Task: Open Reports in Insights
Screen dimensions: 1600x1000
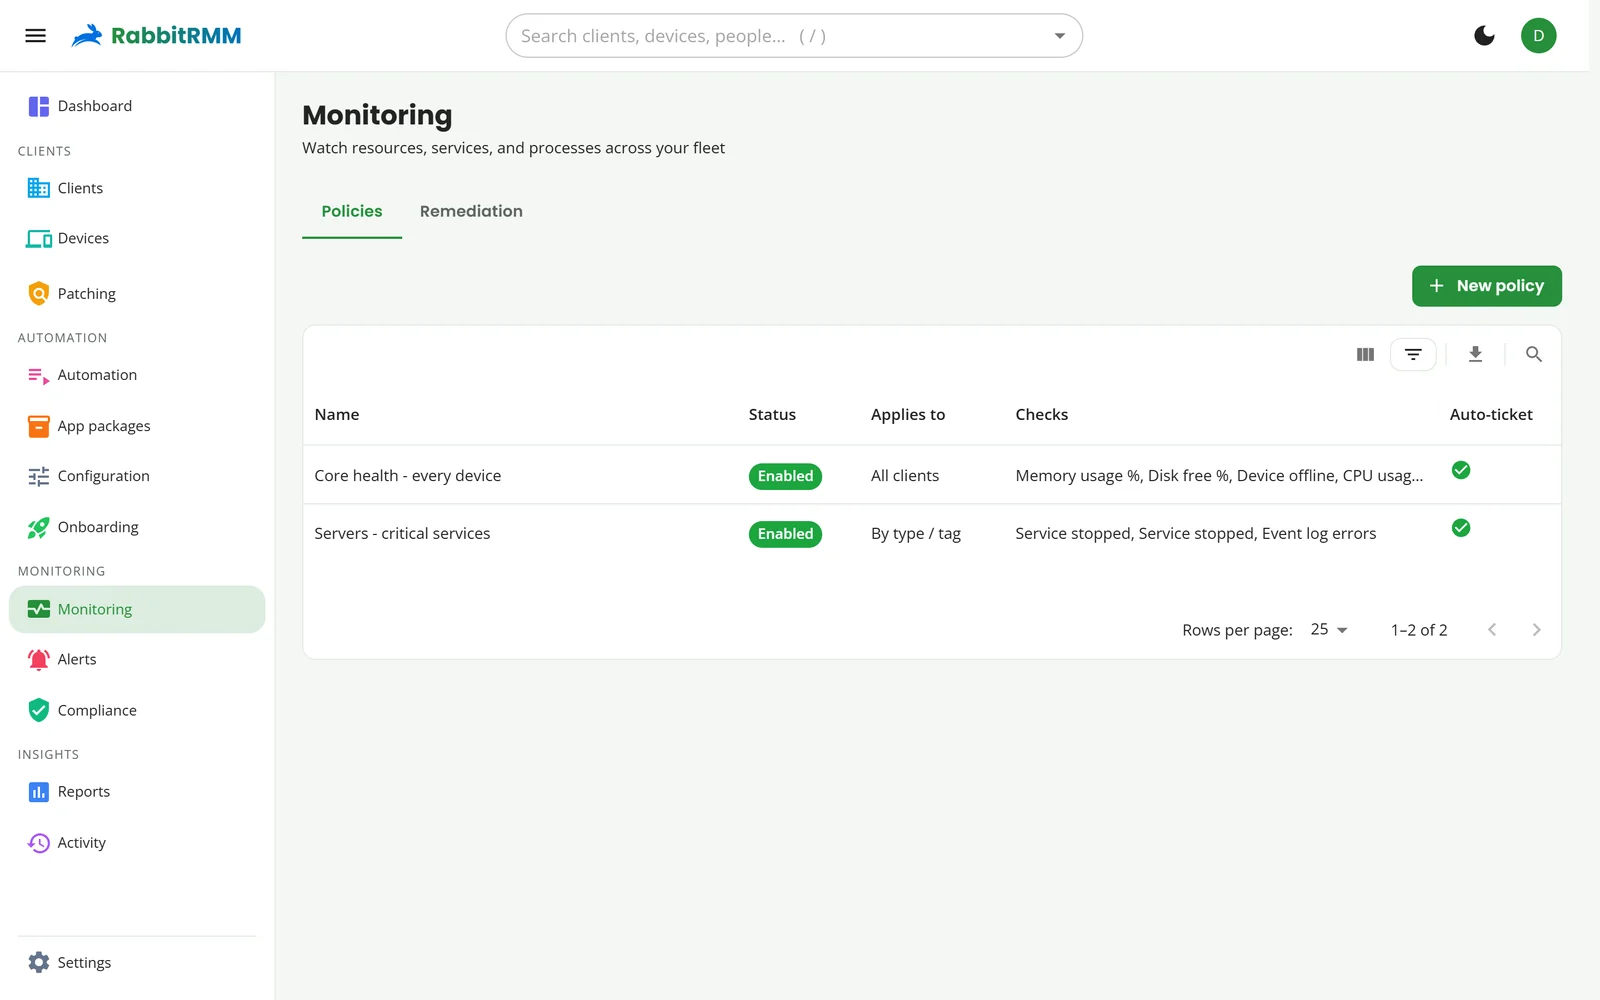Action: click(137, 792)
